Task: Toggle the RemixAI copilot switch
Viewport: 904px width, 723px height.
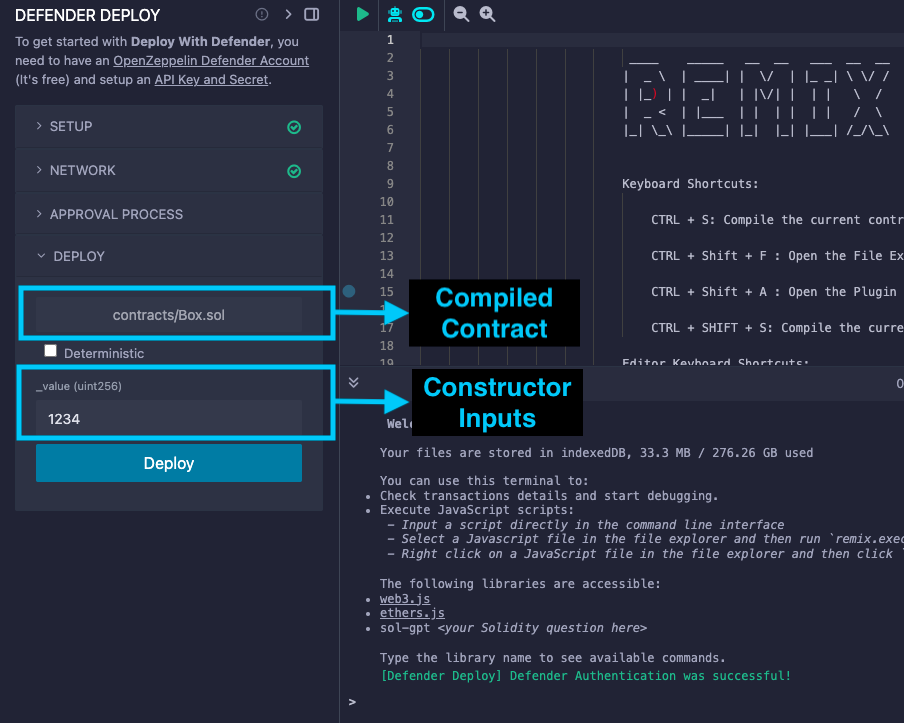Action: point(423,14)
